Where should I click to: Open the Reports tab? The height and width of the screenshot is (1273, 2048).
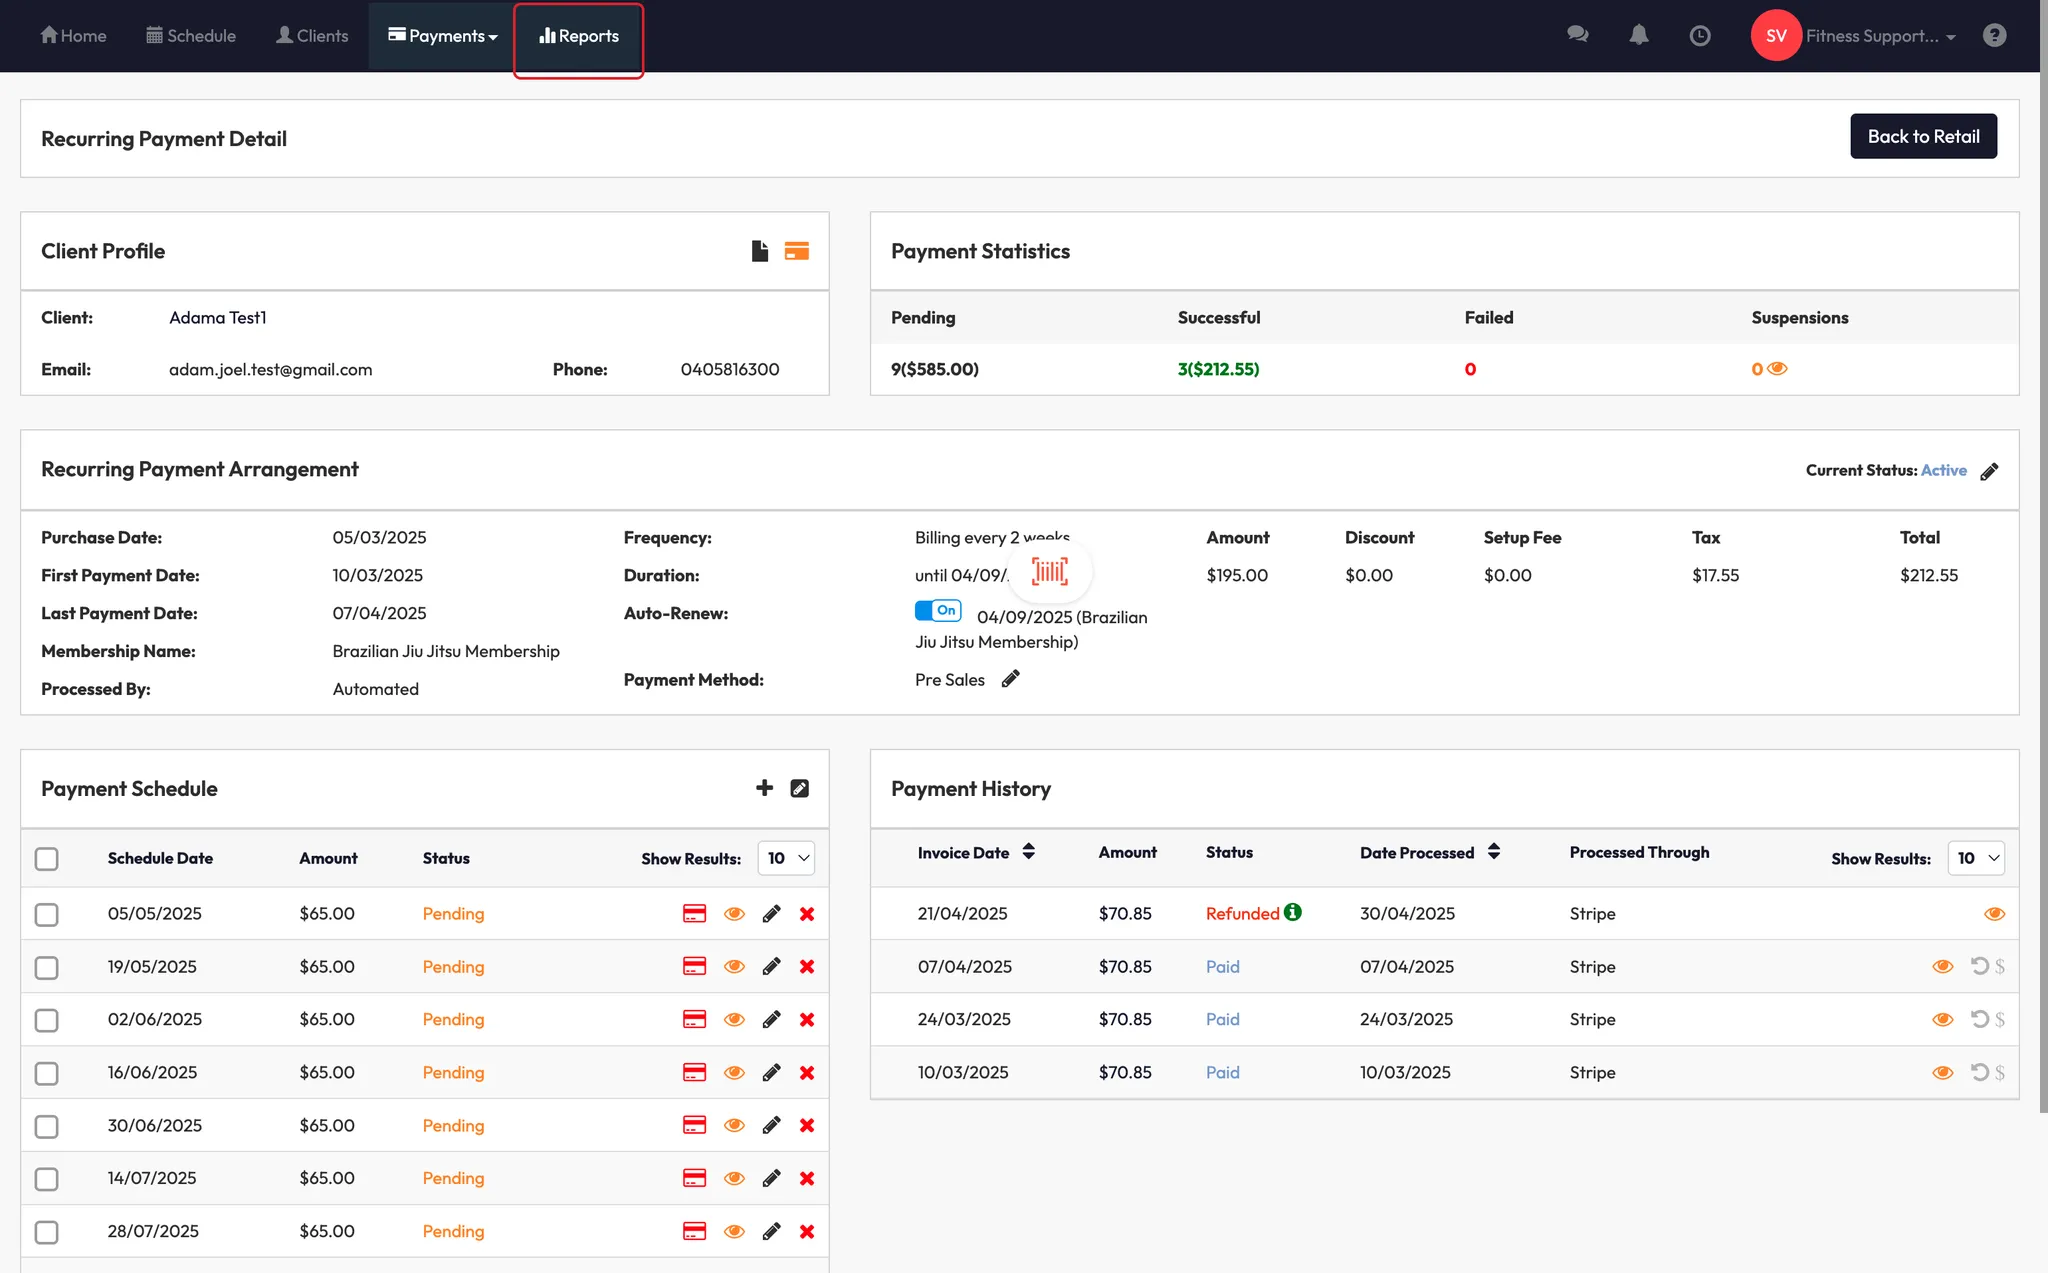pyautogui.click(x=579, y=36)
